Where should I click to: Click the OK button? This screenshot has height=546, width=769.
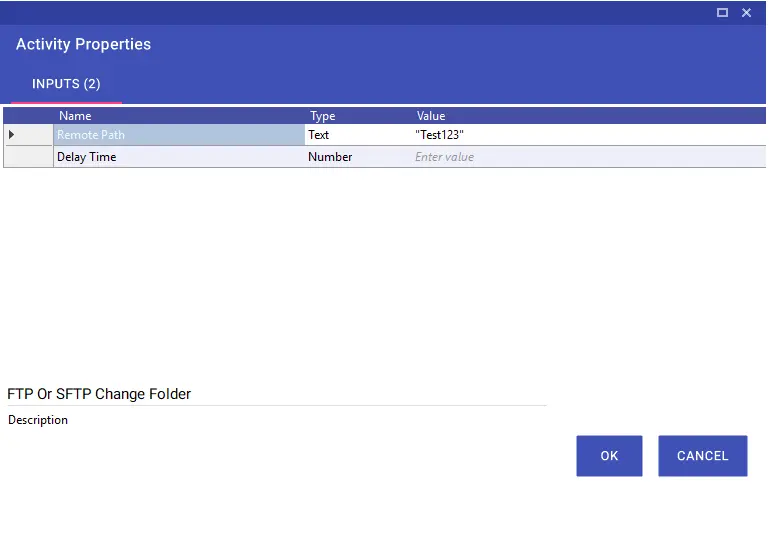(x=609, y=456)
